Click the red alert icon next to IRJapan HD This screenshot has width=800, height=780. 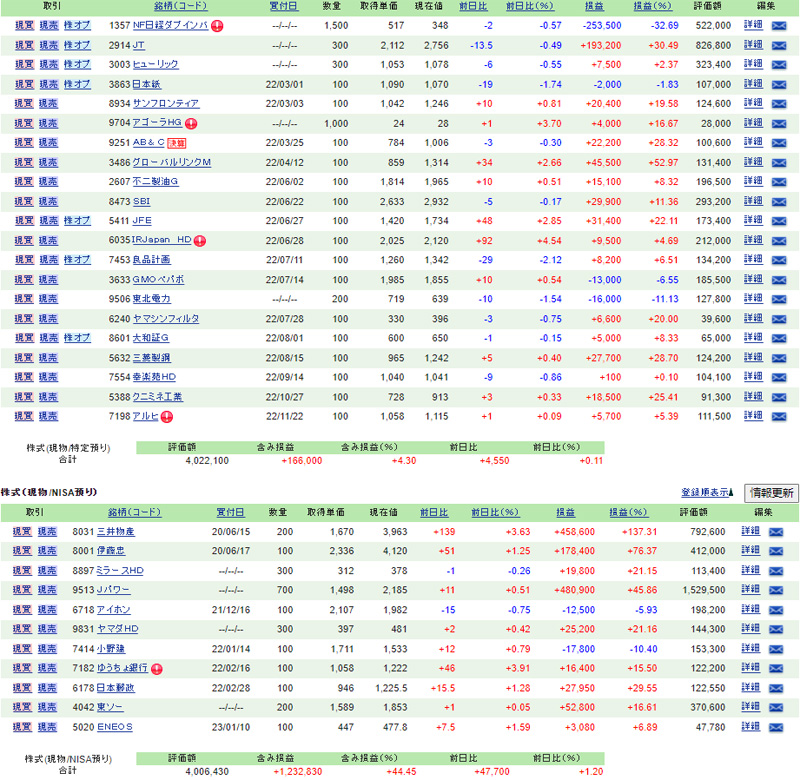pos(200,241)
